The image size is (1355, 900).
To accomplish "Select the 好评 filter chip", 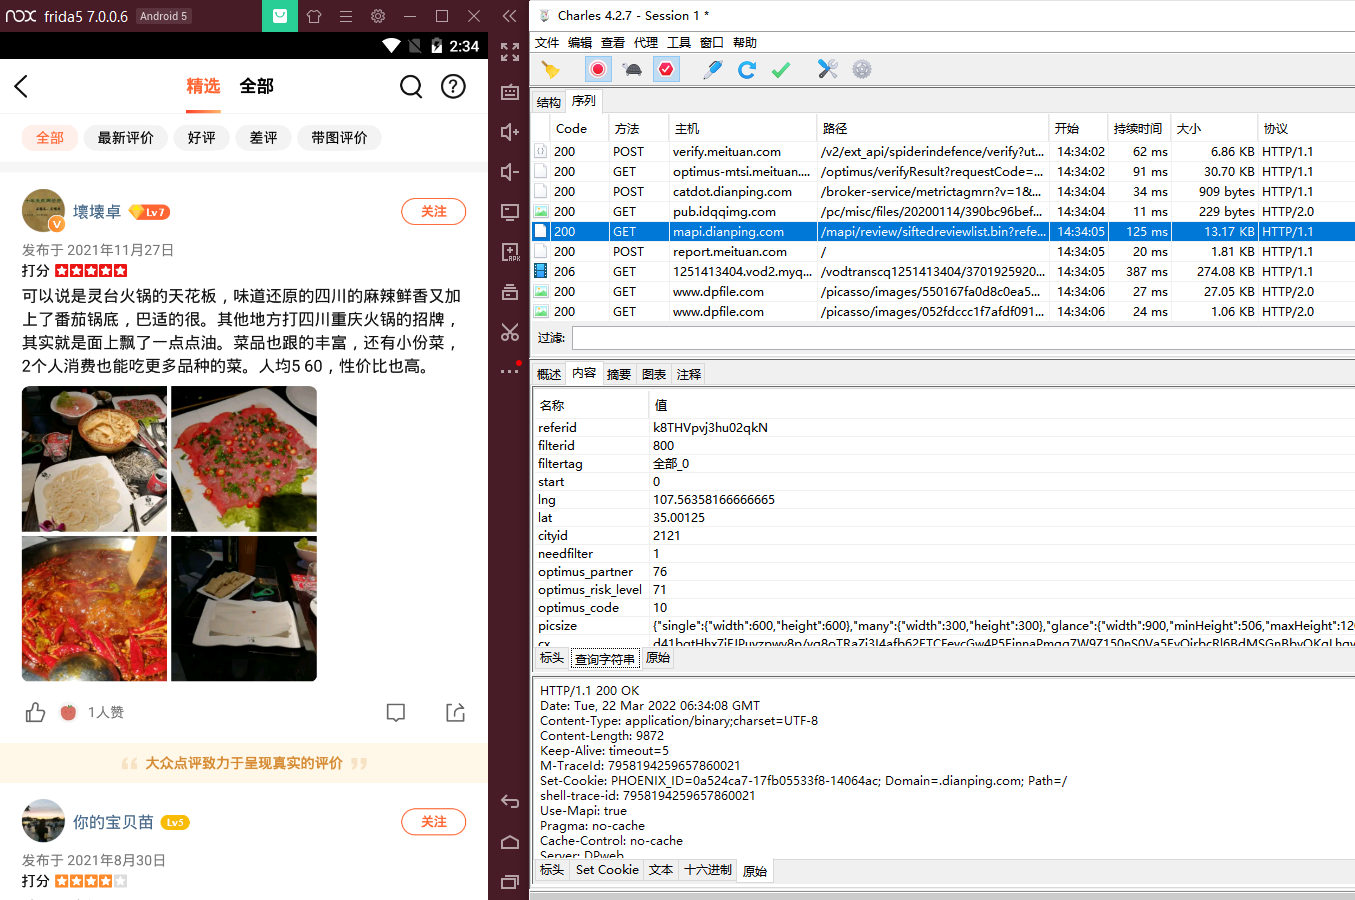I will click(x=202, y=138).
